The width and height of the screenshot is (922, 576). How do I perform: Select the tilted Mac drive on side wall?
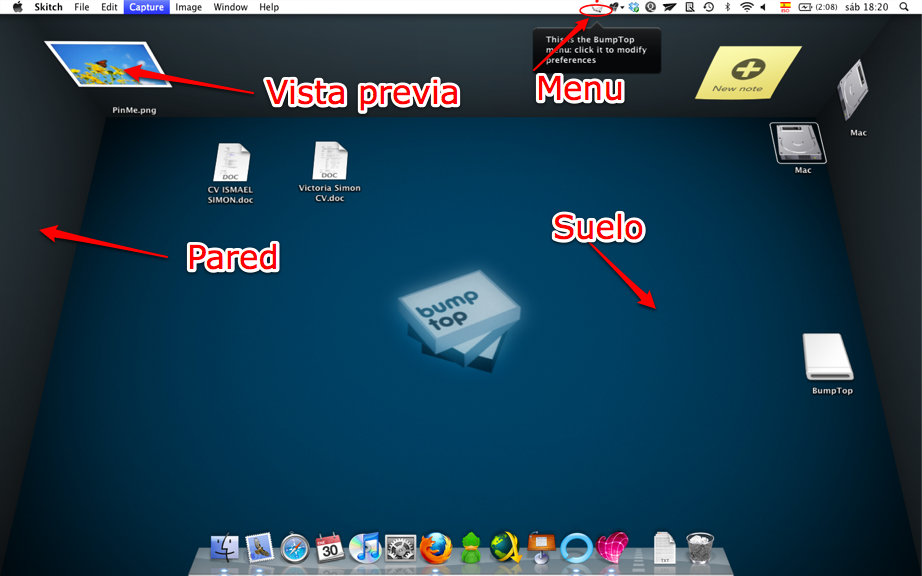pos(853,92)
